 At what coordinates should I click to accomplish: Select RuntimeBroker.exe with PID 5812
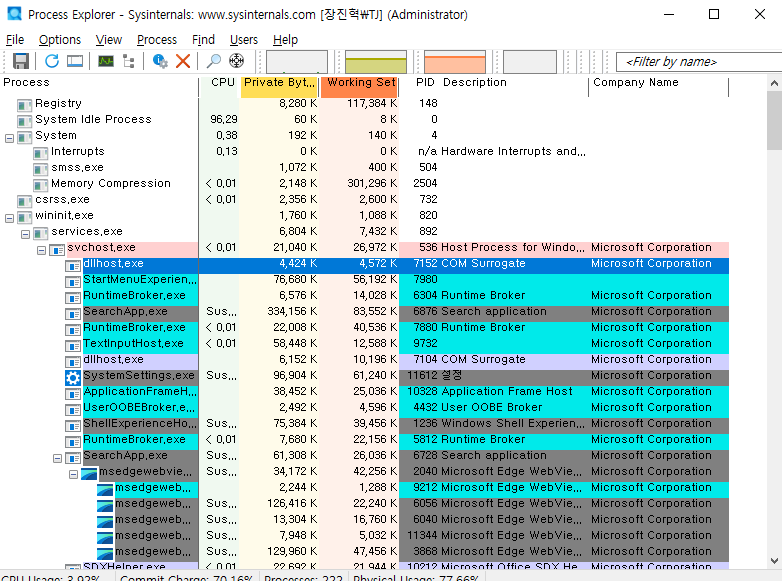pos(364,439)
